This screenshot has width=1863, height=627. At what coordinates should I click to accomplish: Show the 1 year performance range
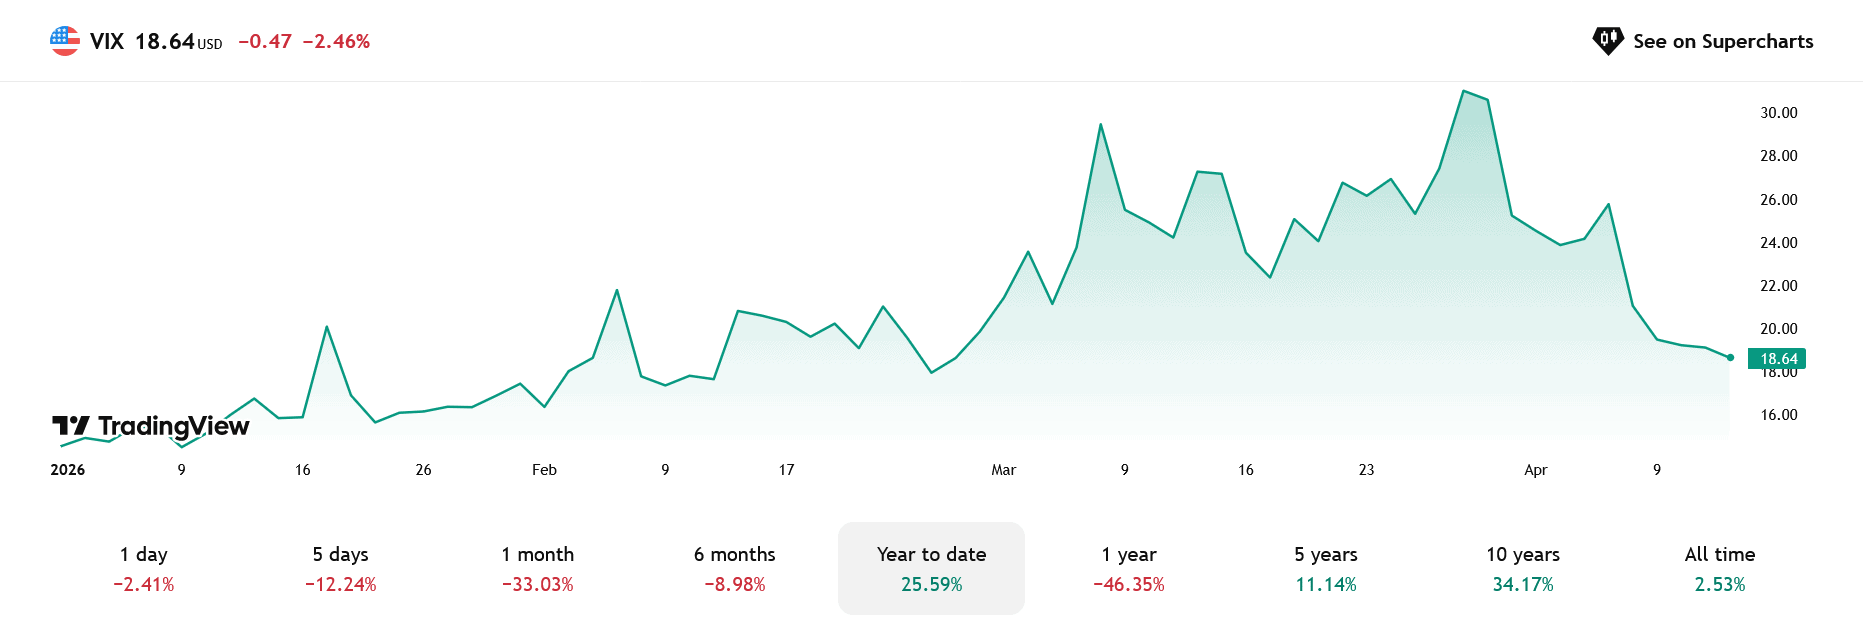pos(1128,568)
